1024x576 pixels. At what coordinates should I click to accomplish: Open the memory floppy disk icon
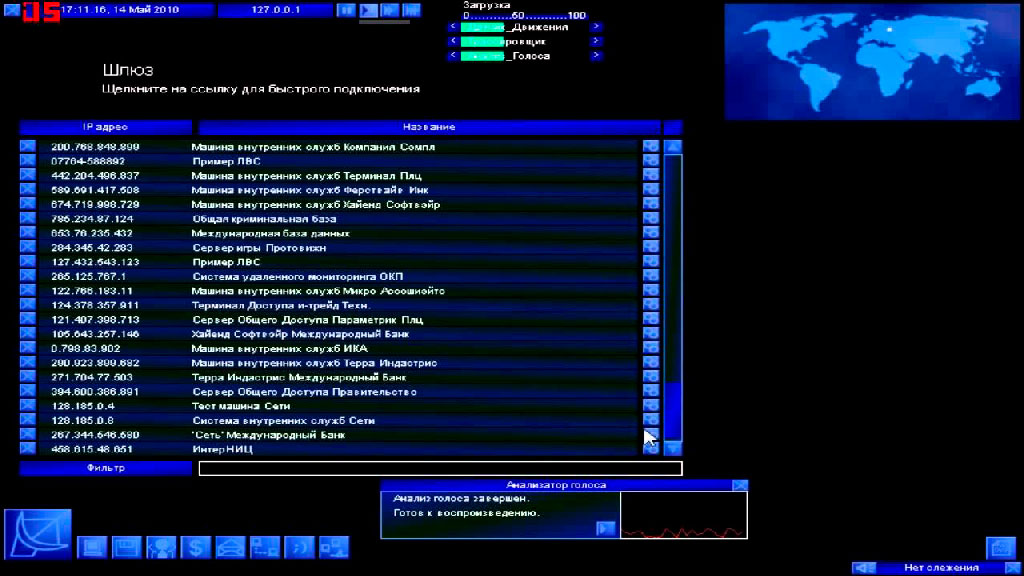tap(126, 547)
